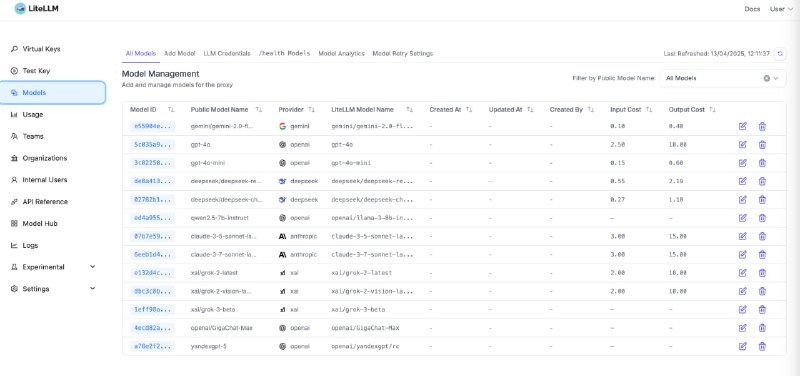Edit the gpt-4o model row
The width and height of the screenshot is (800, 376).
[x=742, y=144]
